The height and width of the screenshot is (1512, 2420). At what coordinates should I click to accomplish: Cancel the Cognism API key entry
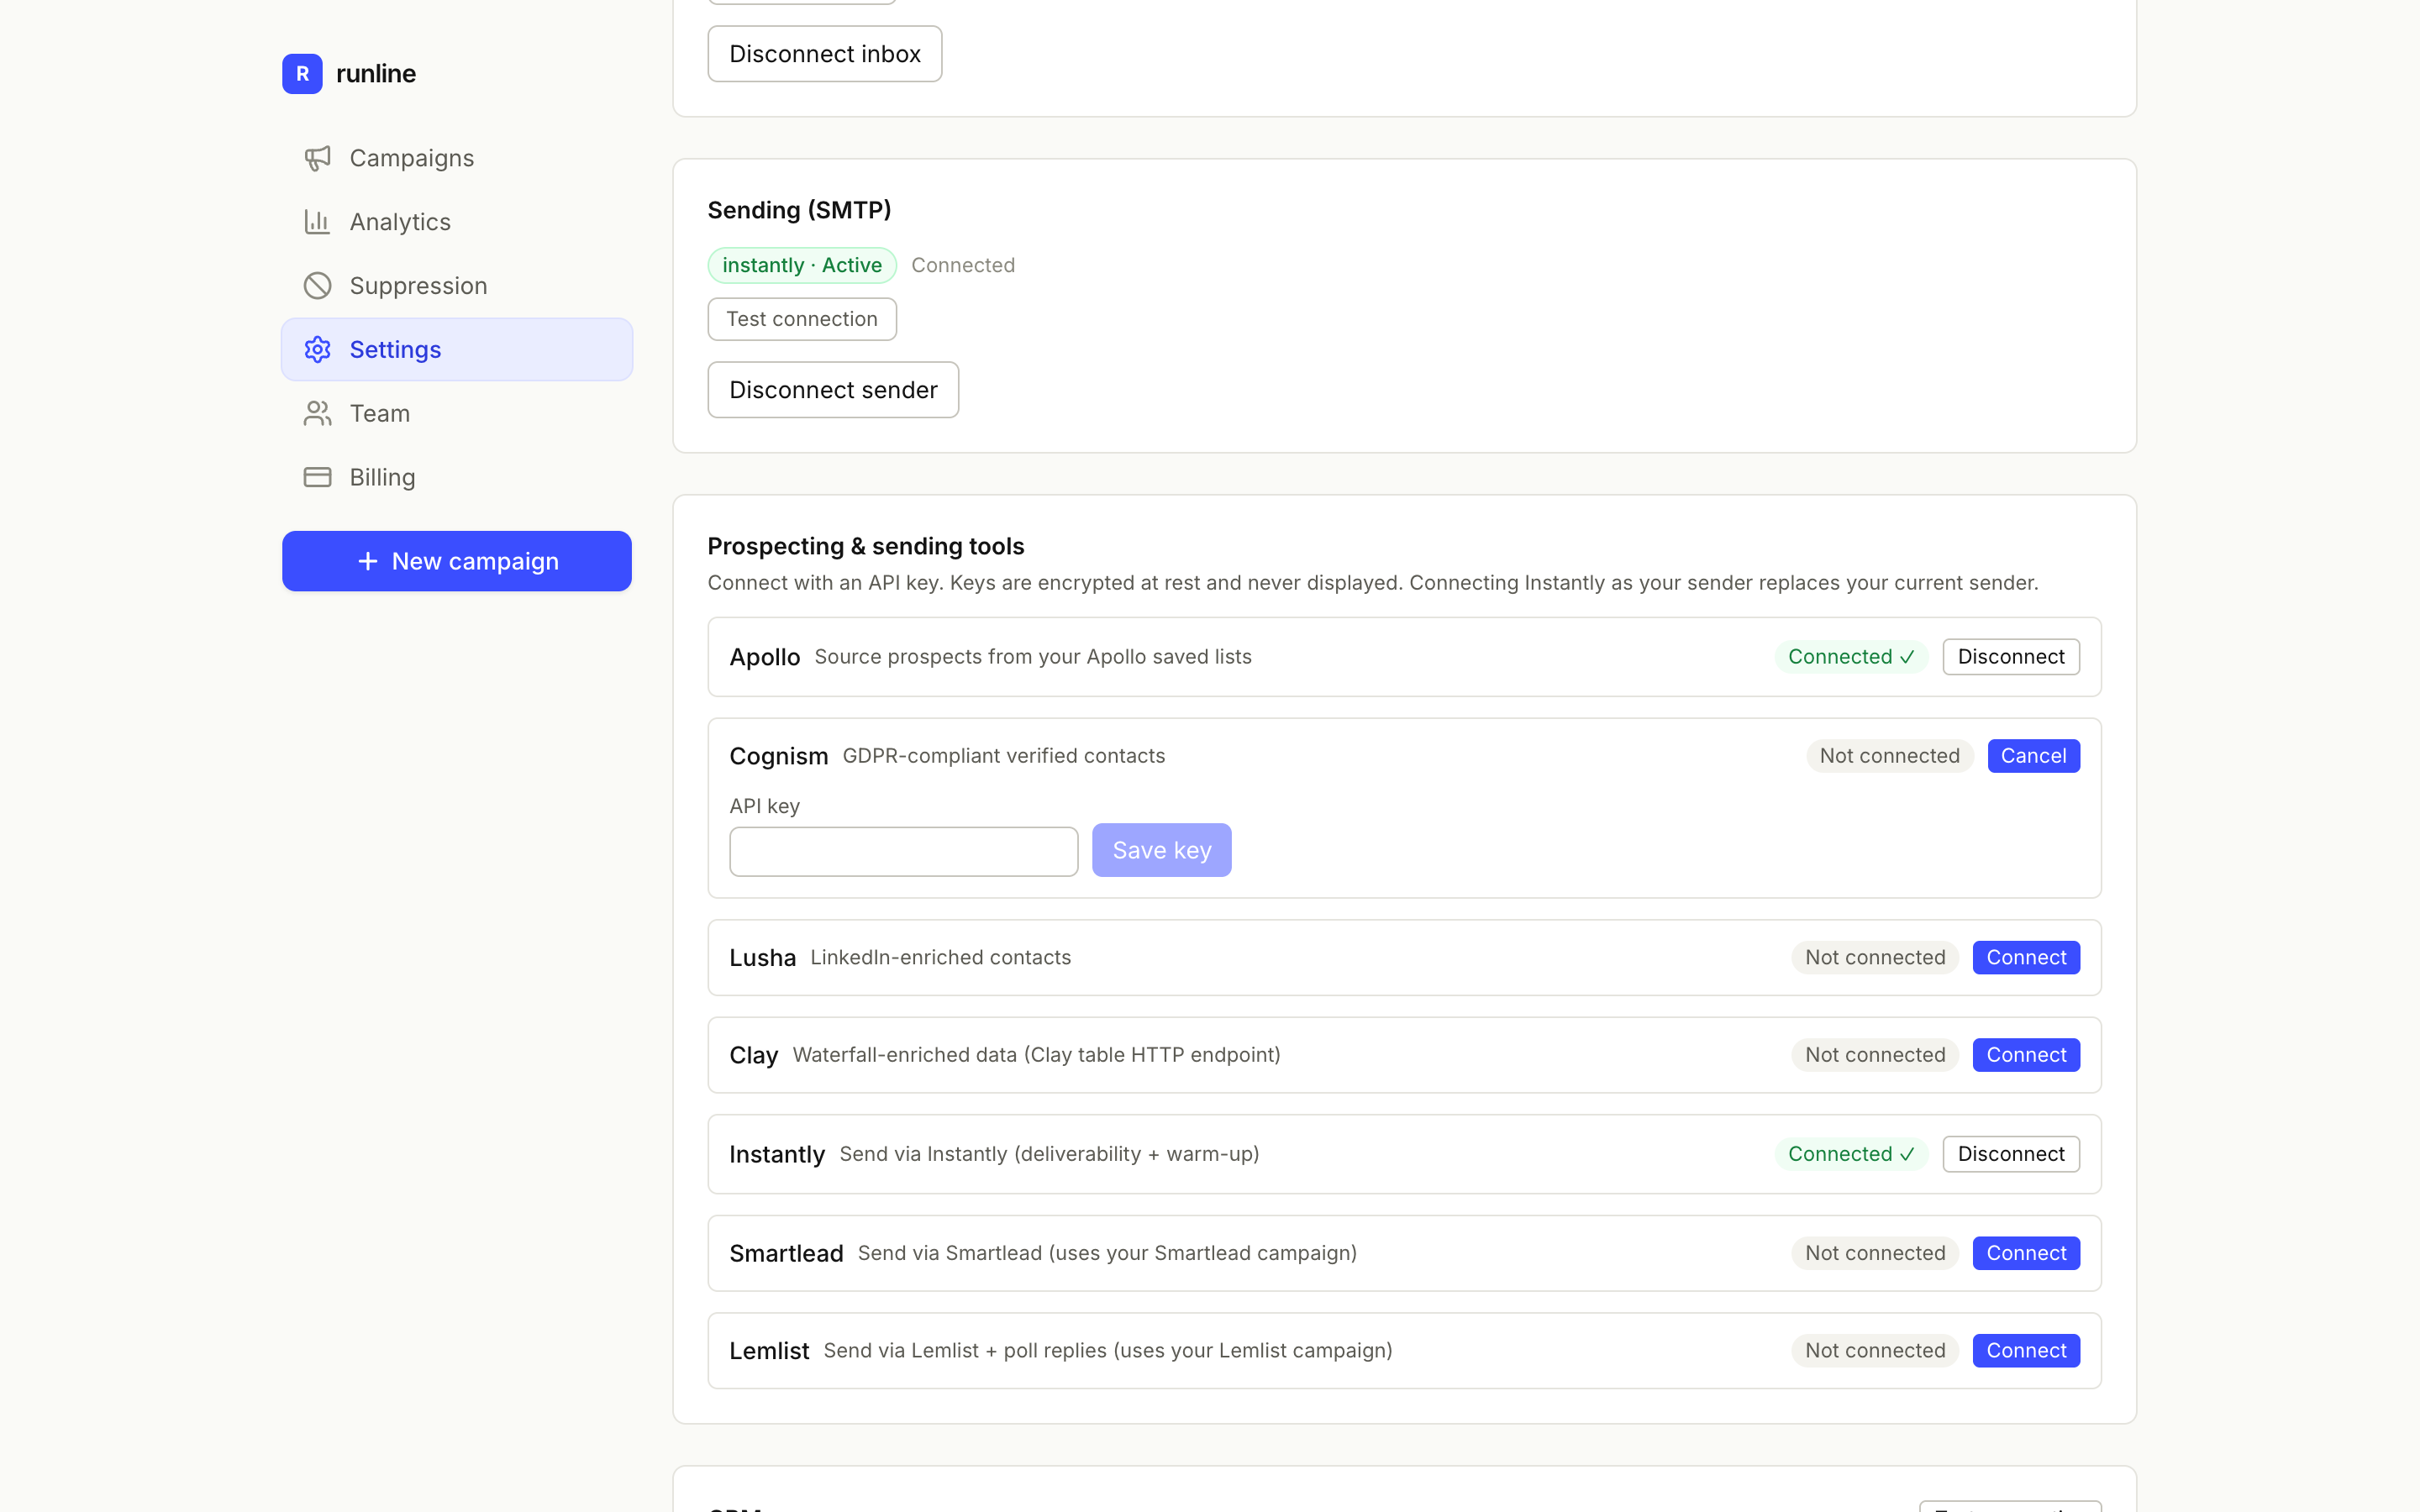(x=2033, y=756)
